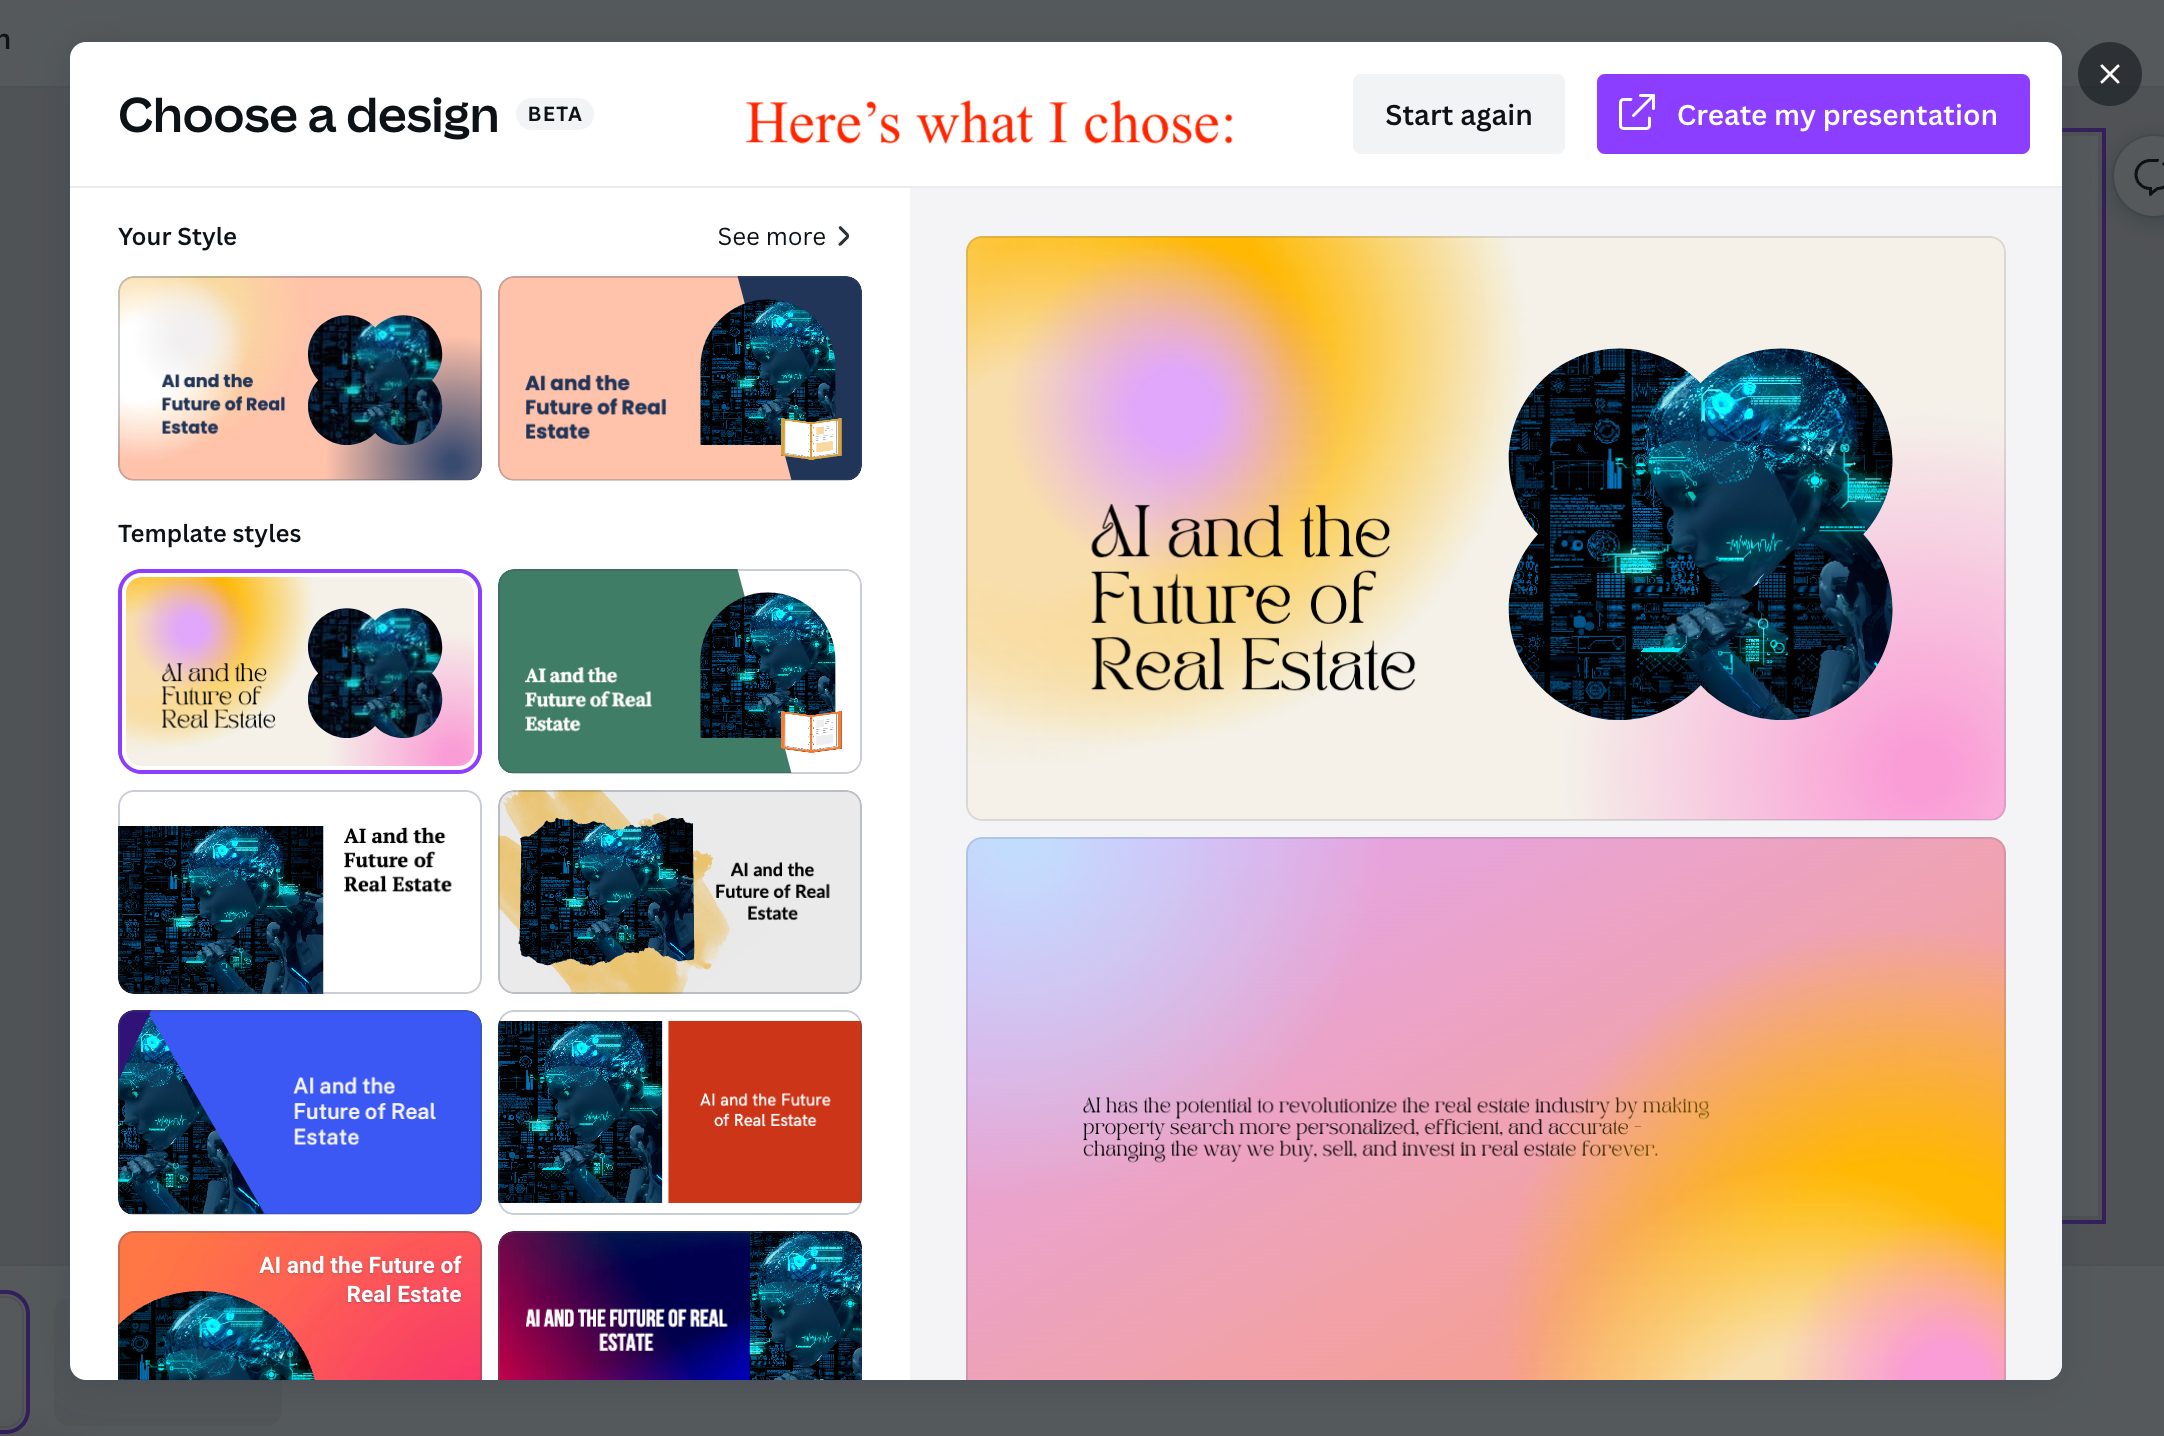Click the Start again button
Screen dimensions: 2164x1436
click(x=1459, y=114)
